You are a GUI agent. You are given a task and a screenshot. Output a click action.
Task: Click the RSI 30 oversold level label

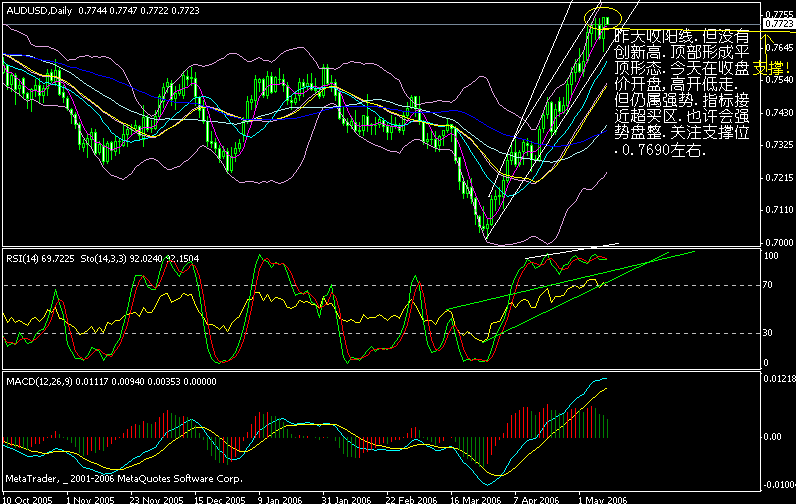tap(768, 333)
